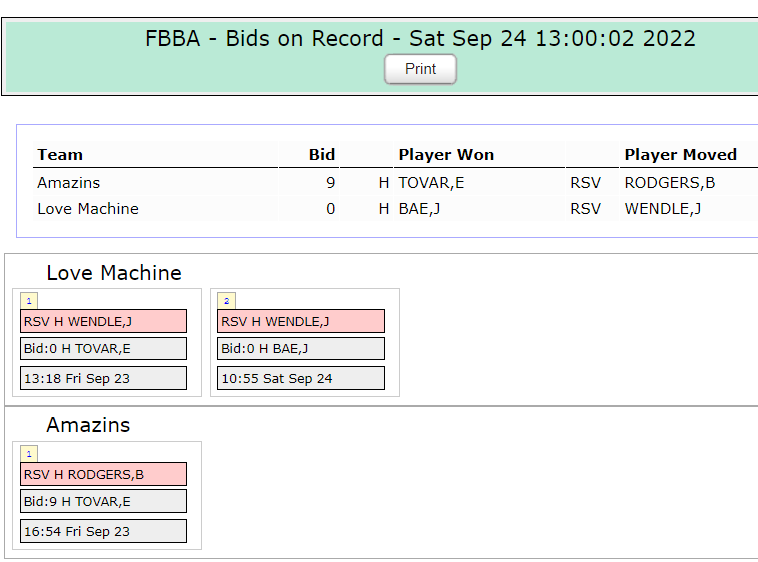The image size is (758, 562).
Task: Click the first pink RSV H WENDLE,J box
Action: click(x=103, y=321)
